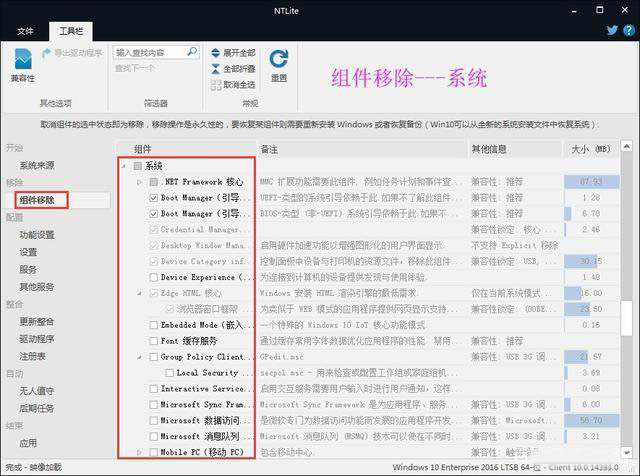Click 全部折叠 collapse all icon
640x476 pixels.
click(216, 69)
